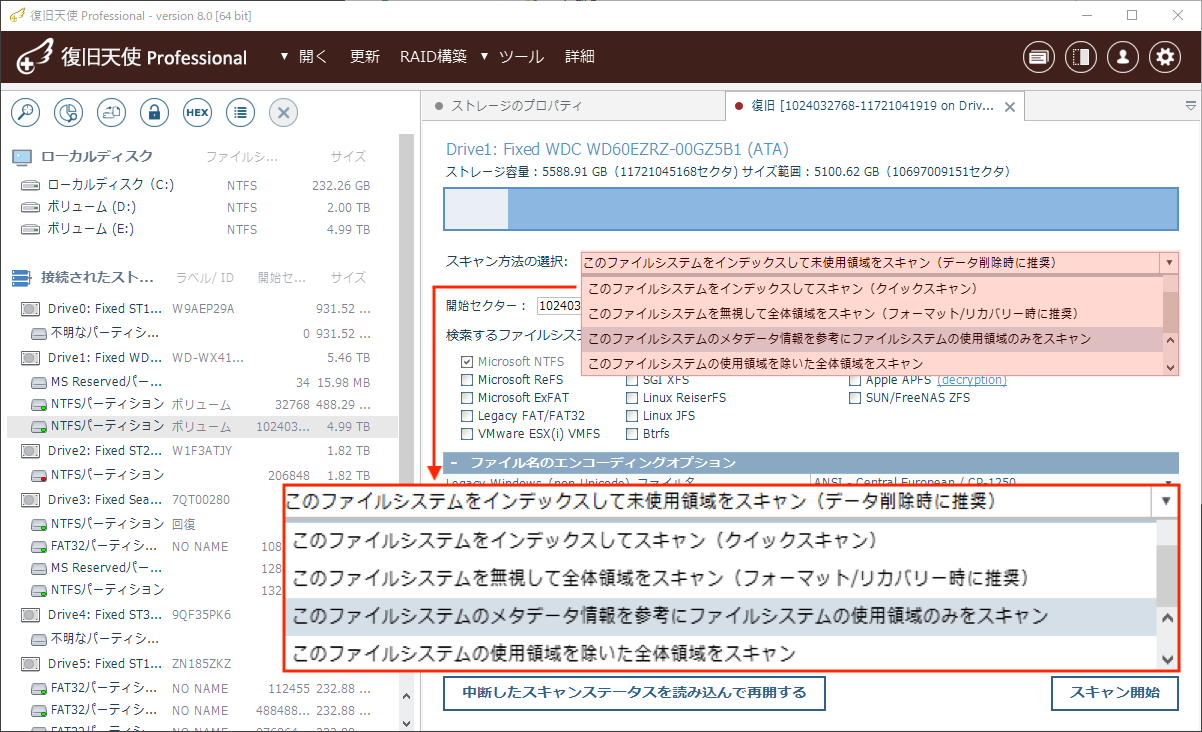Click the hard drive icon of Drive4

tap(31, 615)
